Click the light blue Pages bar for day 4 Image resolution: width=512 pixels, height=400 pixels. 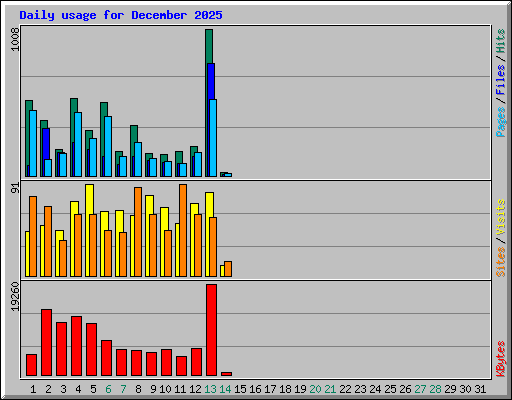(78, 144)
